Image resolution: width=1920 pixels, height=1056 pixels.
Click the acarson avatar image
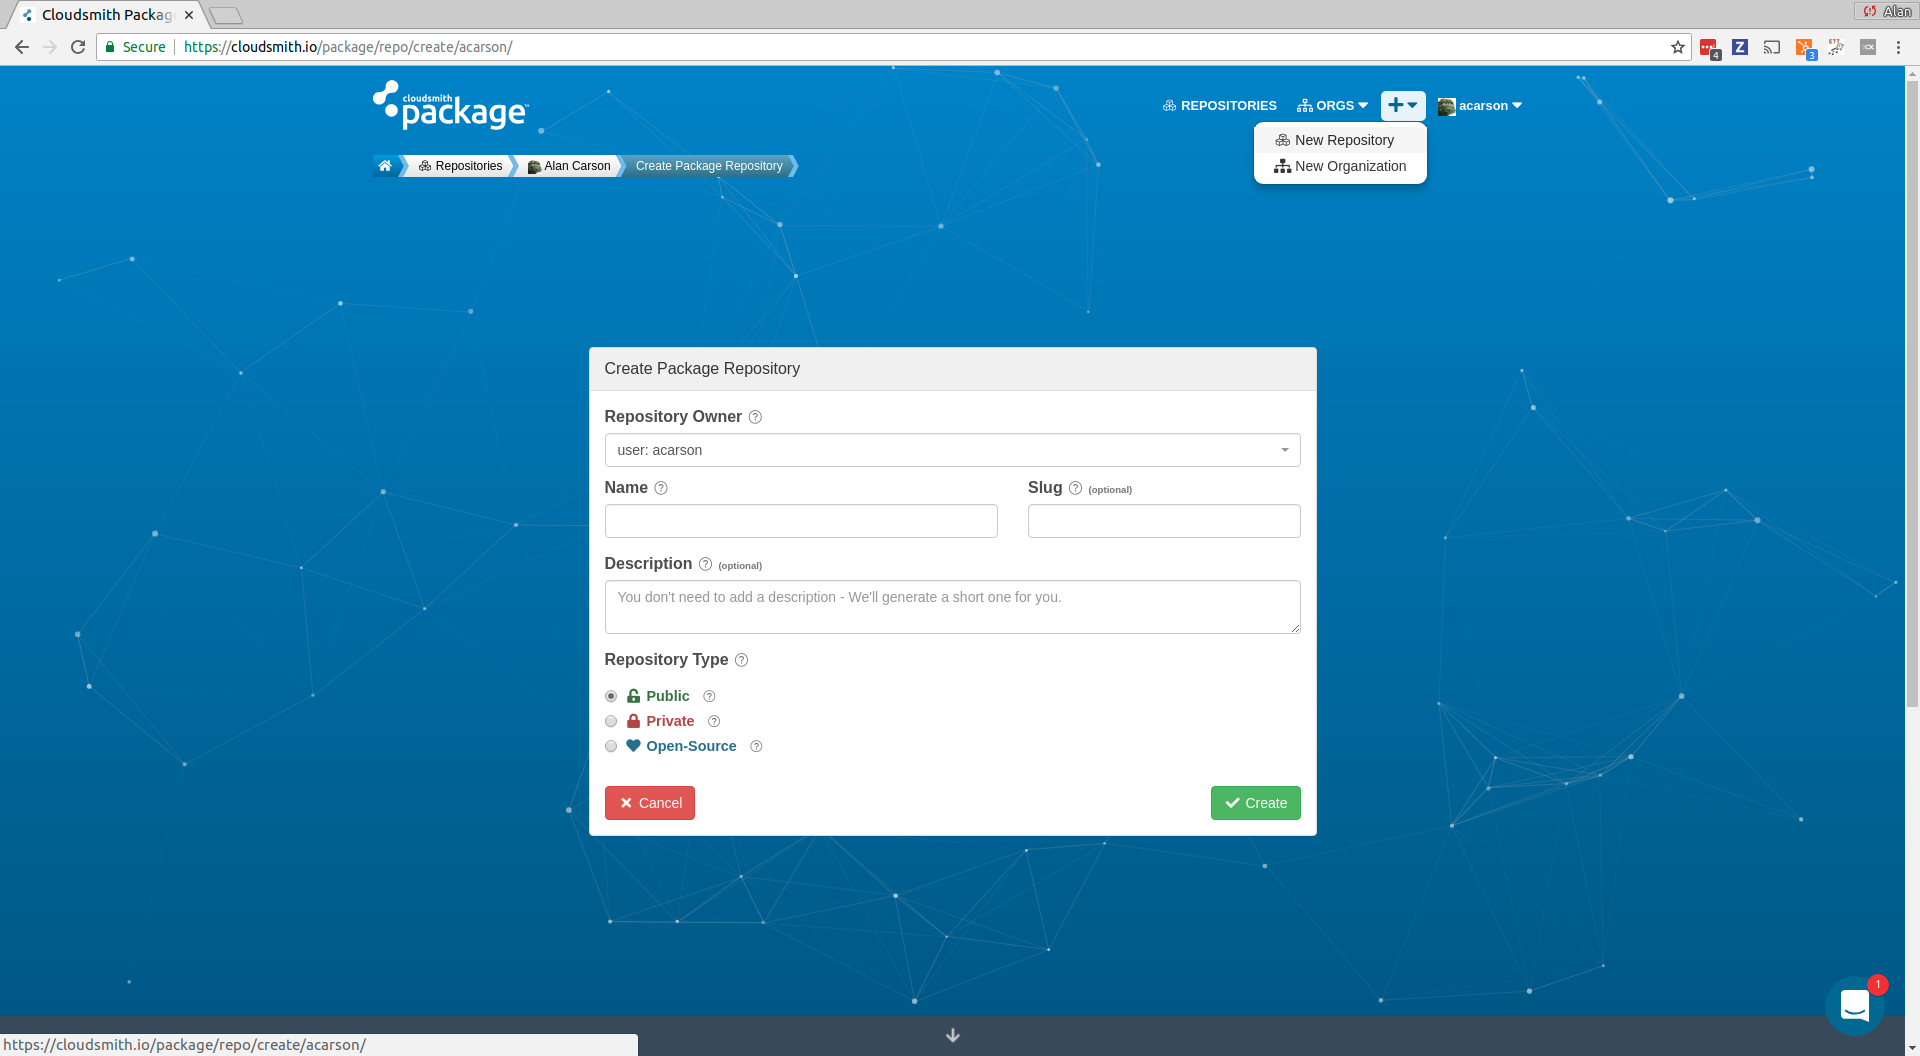[x=1446, y=106]
